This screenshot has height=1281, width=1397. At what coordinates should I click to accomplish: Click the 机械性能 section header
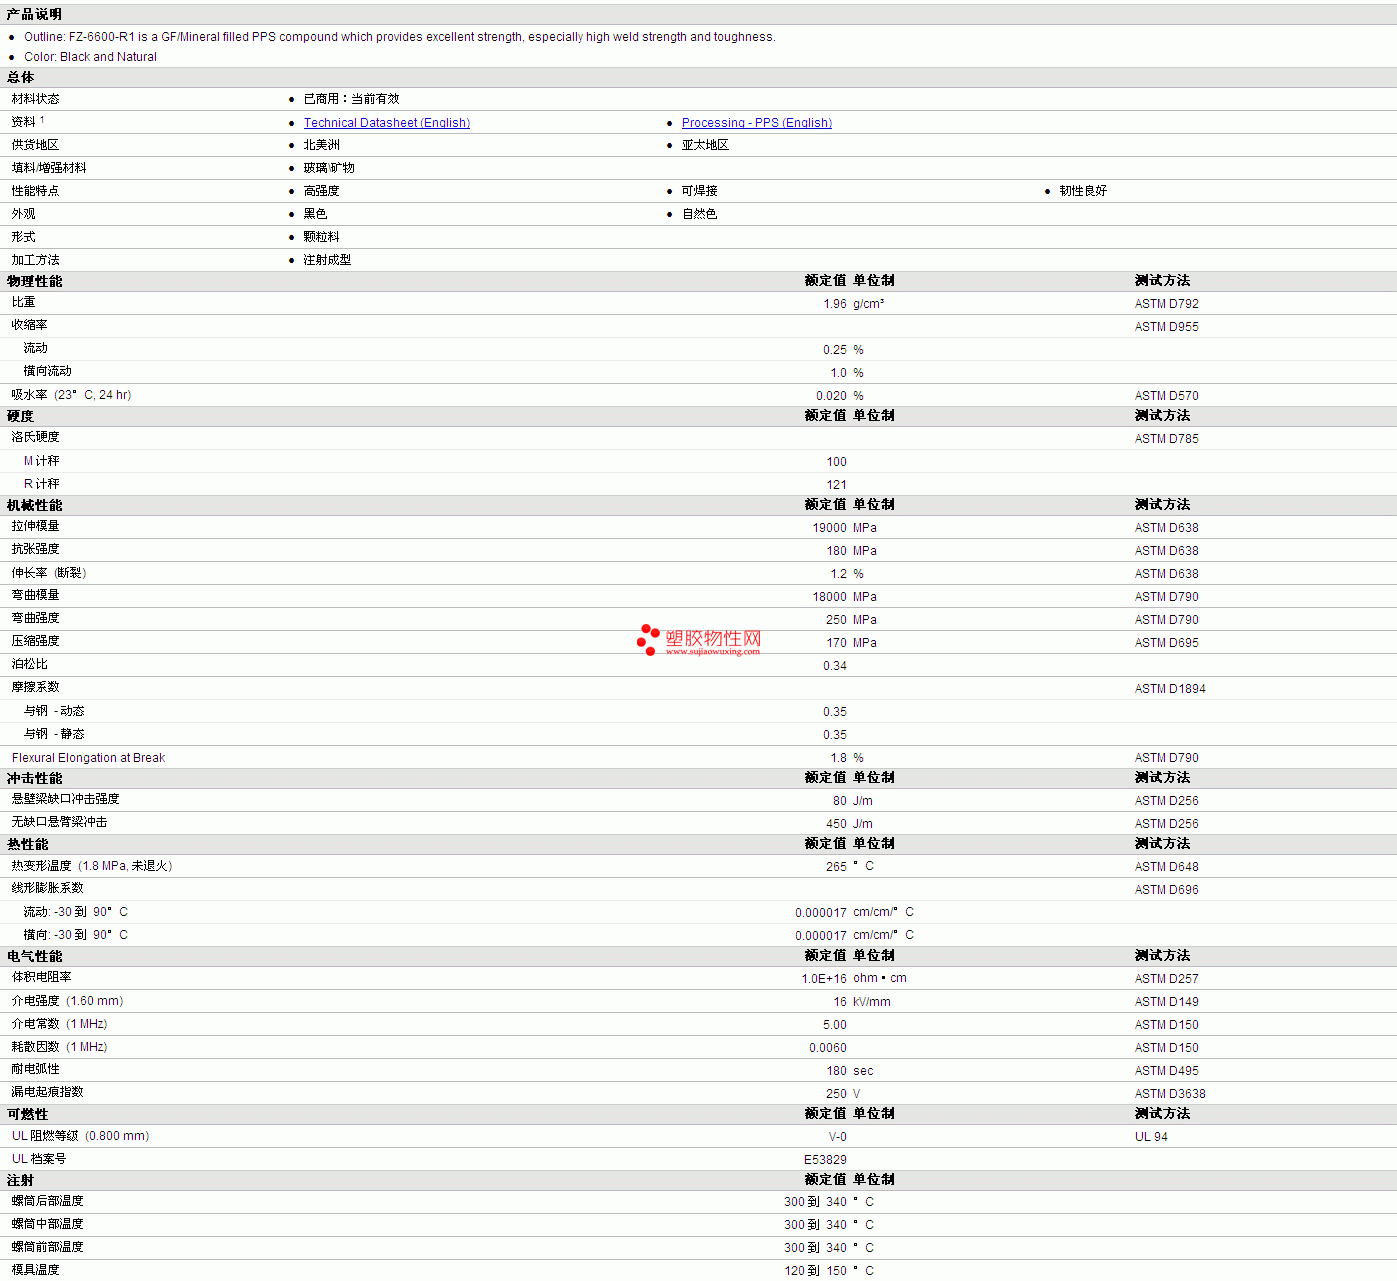[x=34, y=505]
